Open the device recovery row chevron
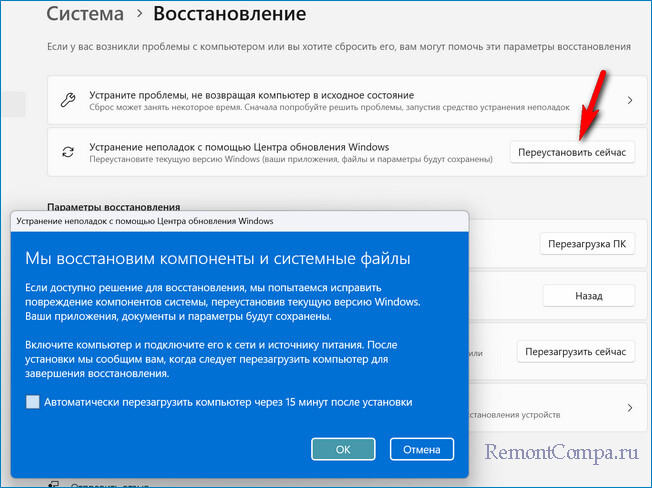Viewport: 652px width, 488px height. (x=629, y=408)
